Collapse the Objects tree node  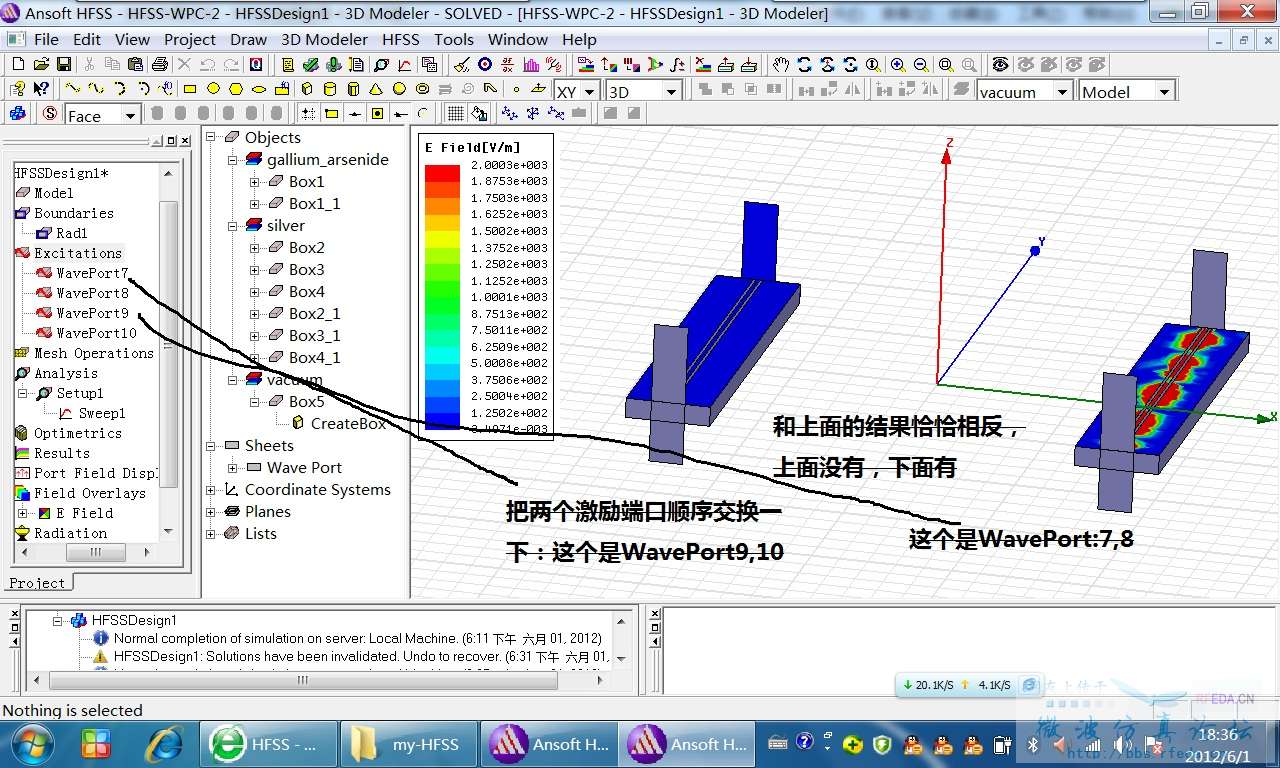(x=211, y=138)
